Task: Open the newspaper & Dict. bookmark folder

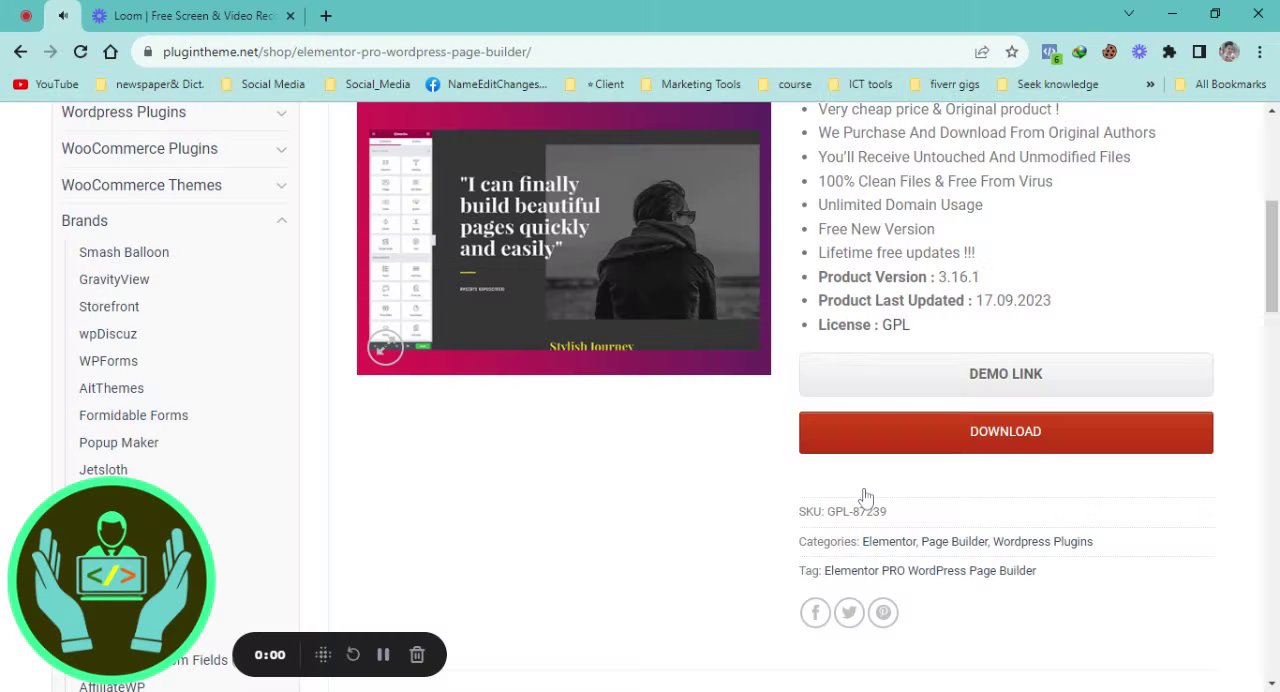Action: 150,84
